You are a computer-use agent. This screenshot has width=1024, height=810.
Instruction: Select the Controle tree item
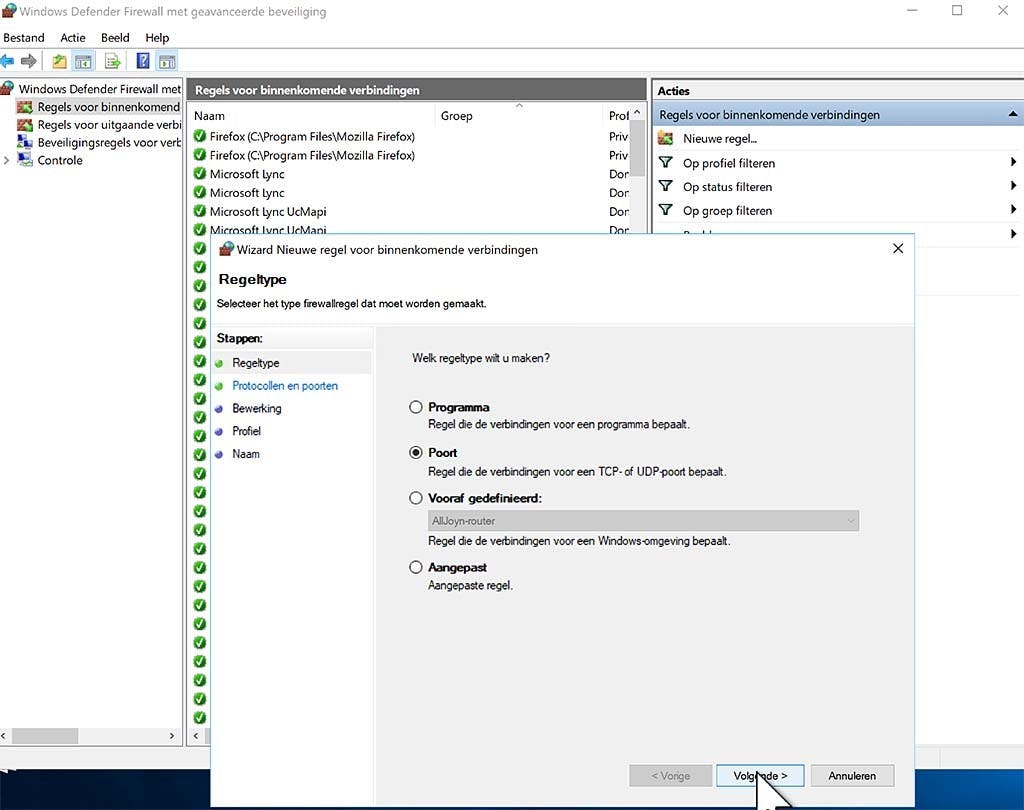pos(60,160)
